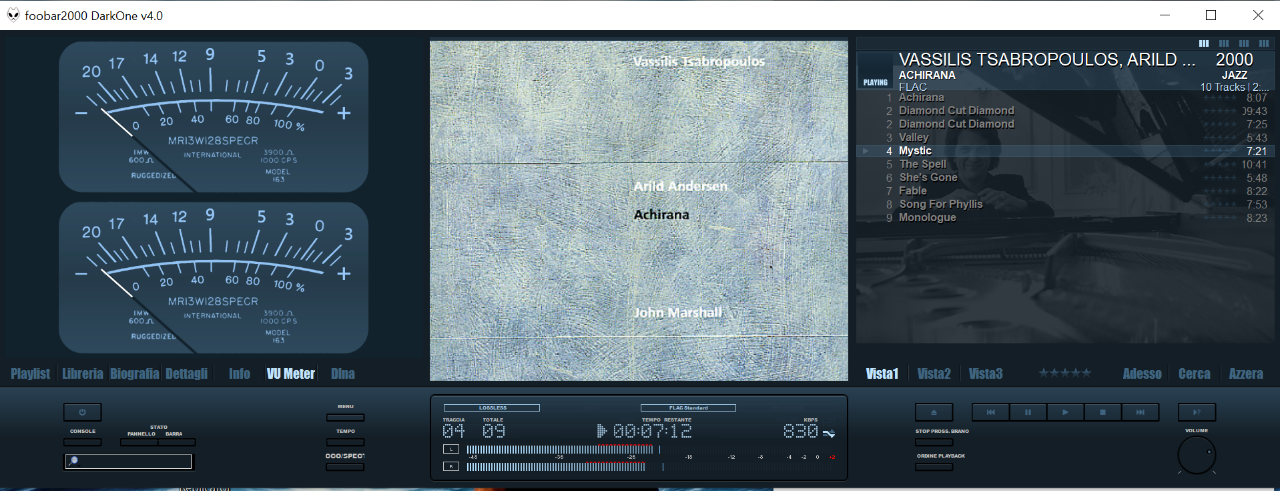Toggle the CONSOLE button
1280x491 pixels.
(x=82, y=440)
